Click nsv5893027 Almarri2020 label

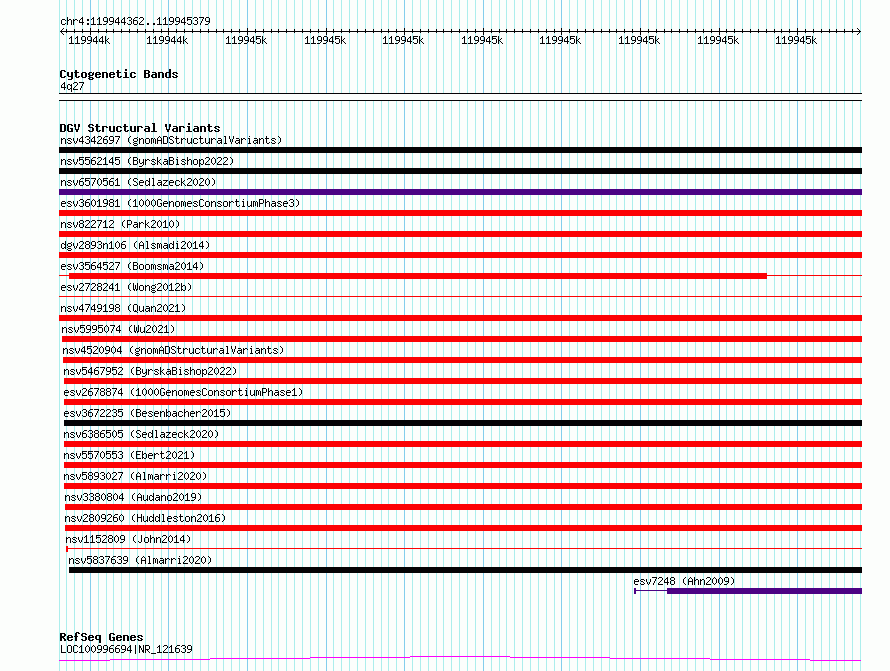136,476
